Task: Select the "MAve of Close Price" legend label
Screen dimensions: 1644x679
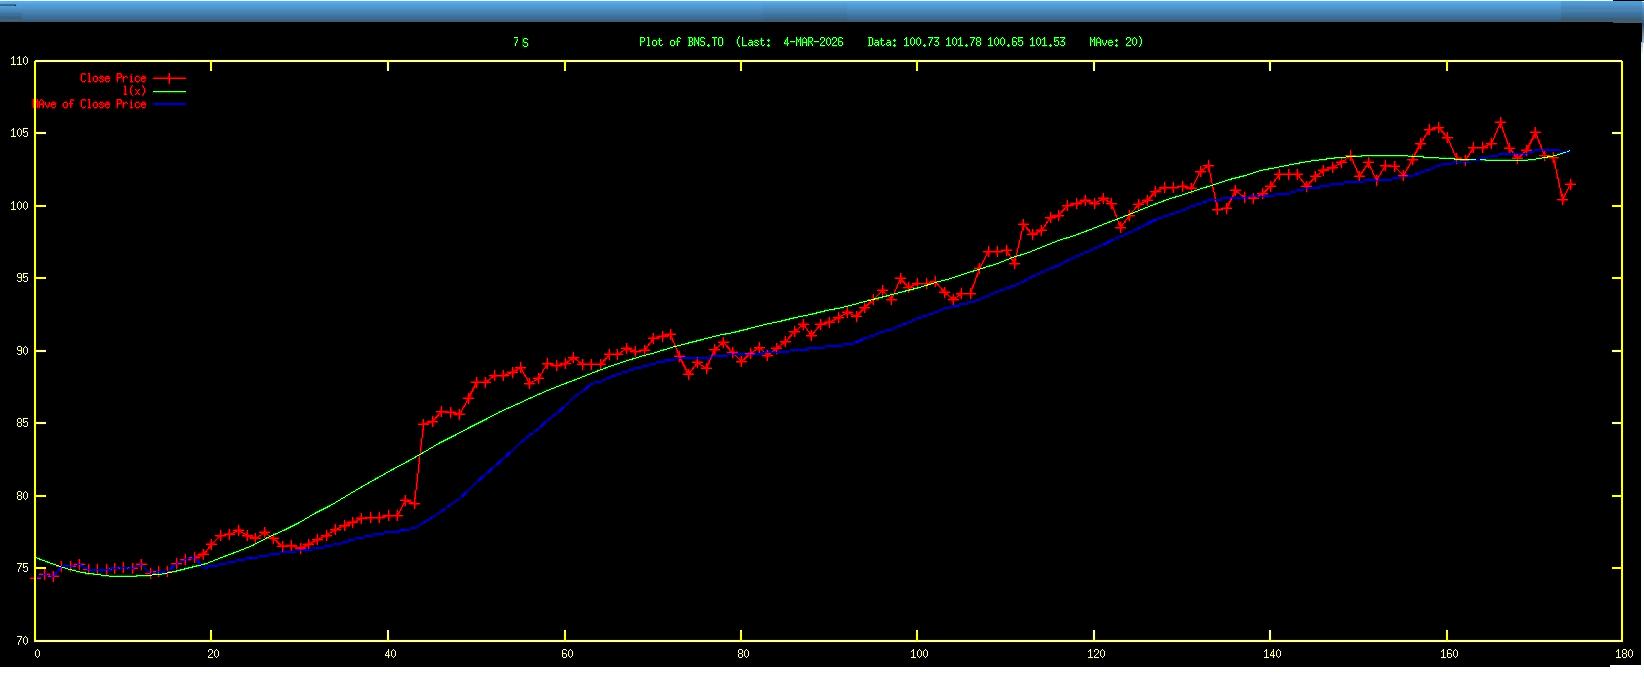Action: coord(89,104)
